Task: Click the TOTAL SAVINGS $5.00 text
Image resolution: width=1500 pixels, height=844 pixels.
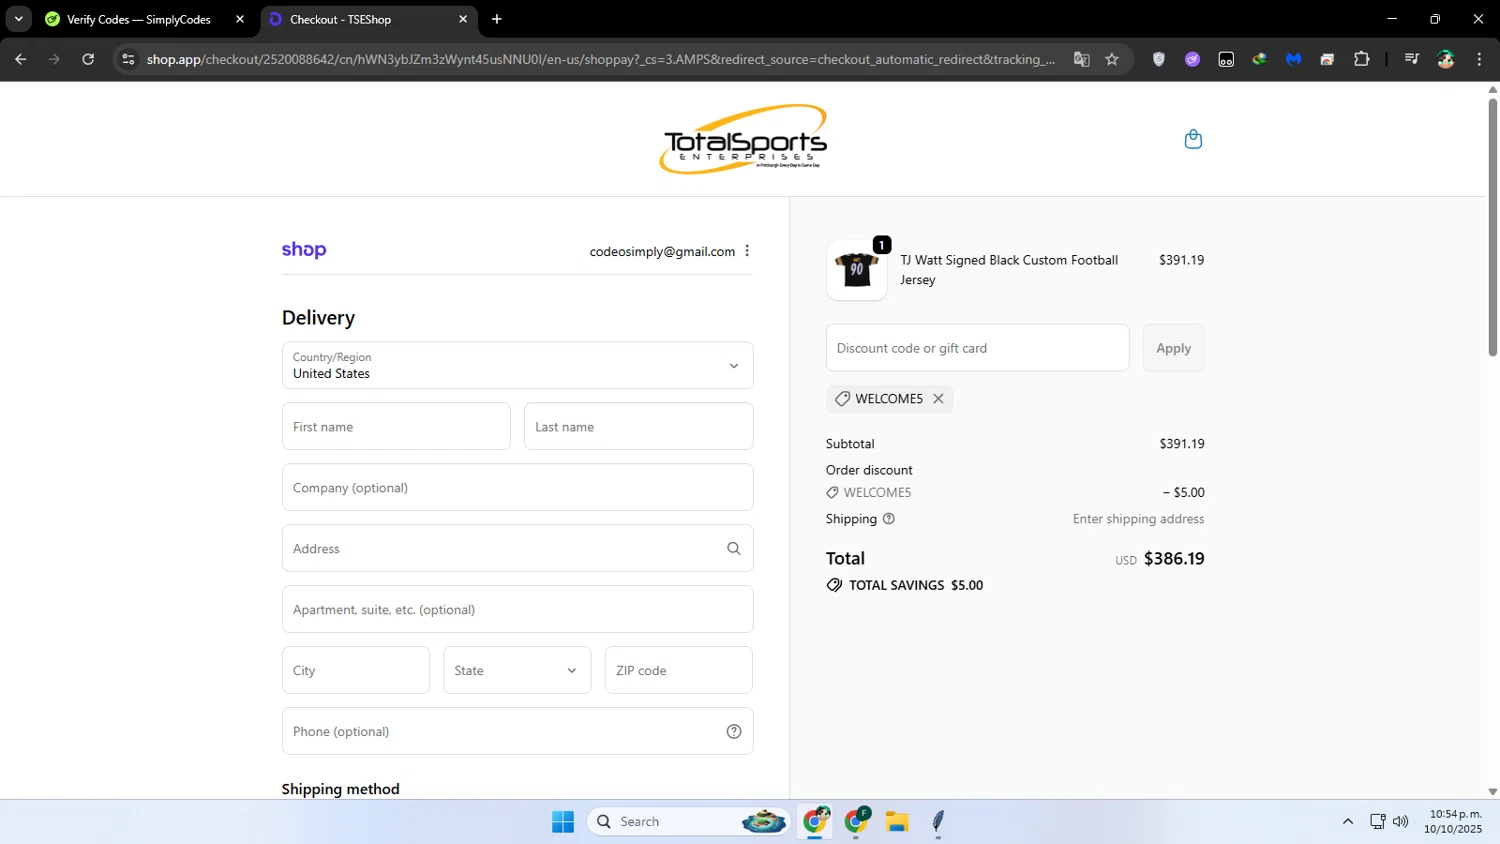Action: (915, 585)
